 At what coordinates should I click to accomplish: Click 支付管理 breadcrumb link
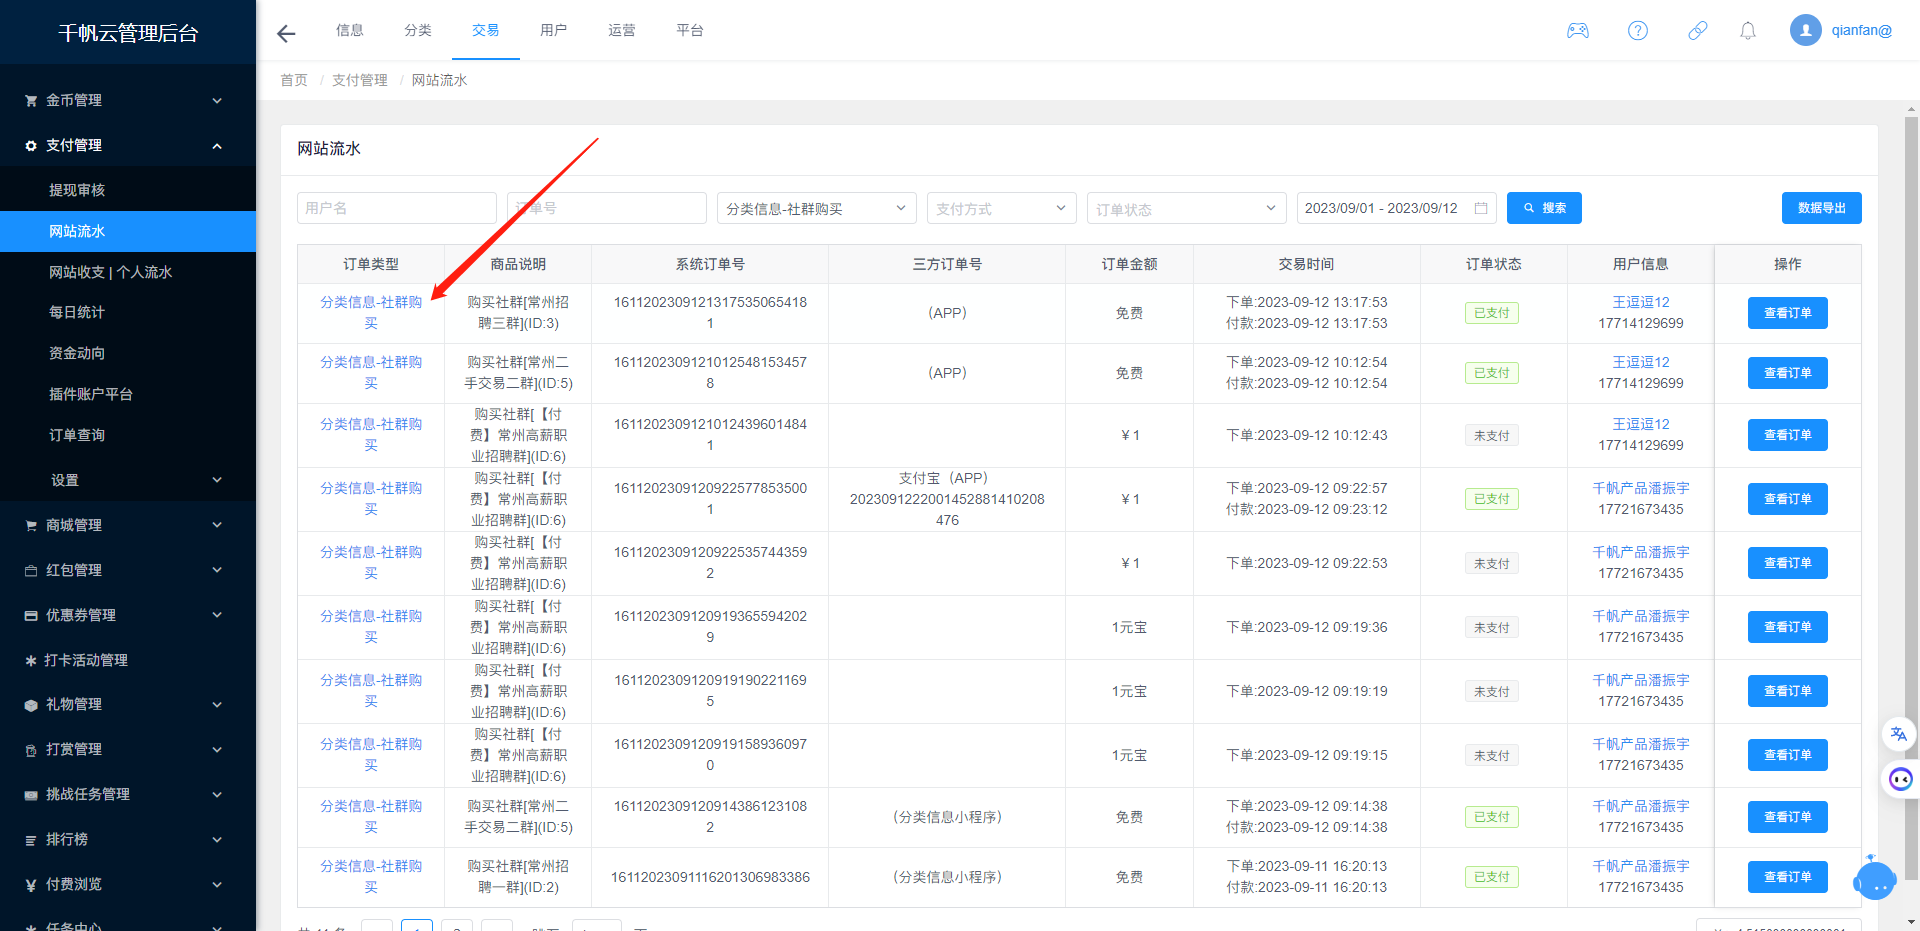pyautogui.click(x=360, y=80)
